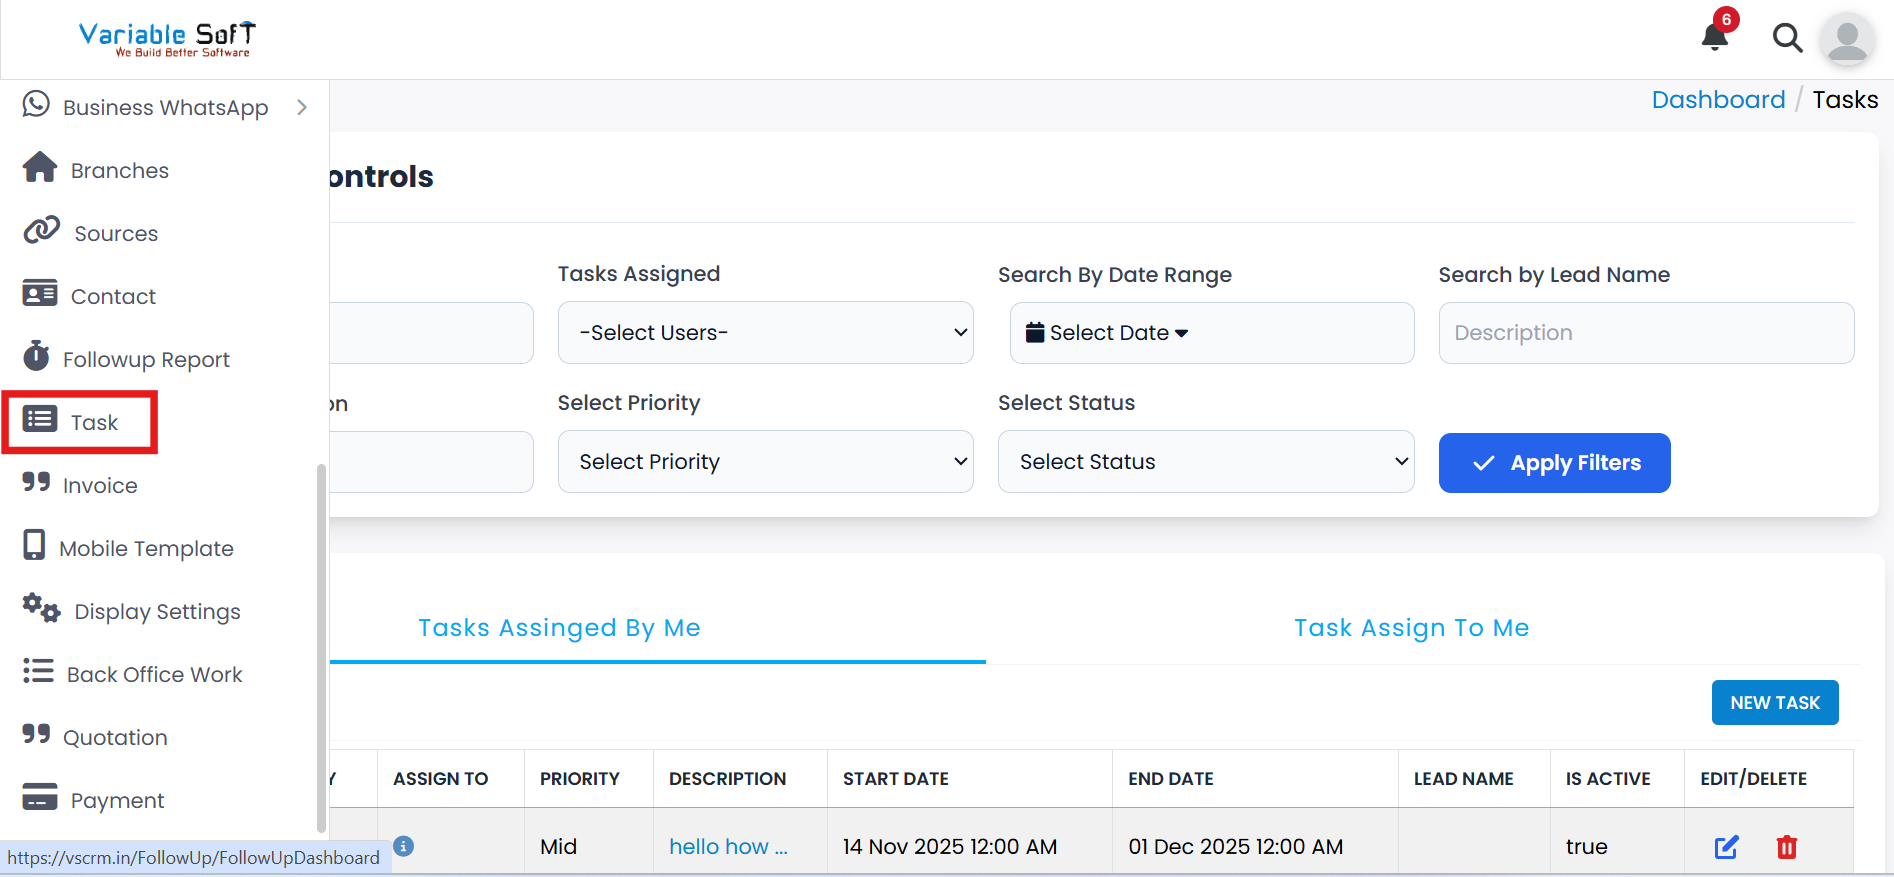Open Branches from the sidebar
1894x877 pixels.
[x=119, y=171]
